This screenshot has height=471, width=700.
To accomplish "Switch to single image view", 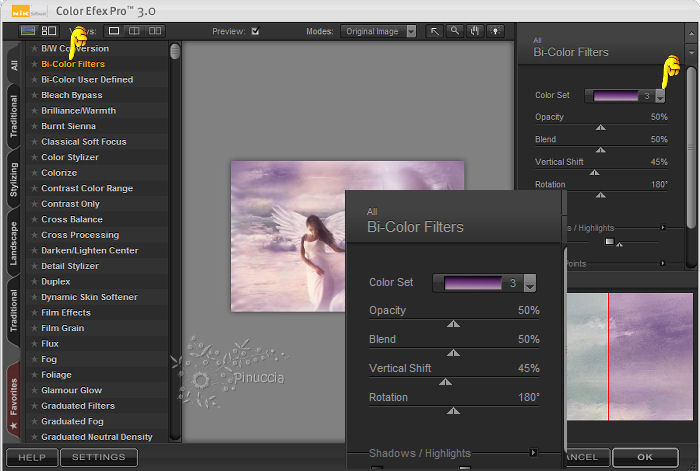I will pos(114,31).
